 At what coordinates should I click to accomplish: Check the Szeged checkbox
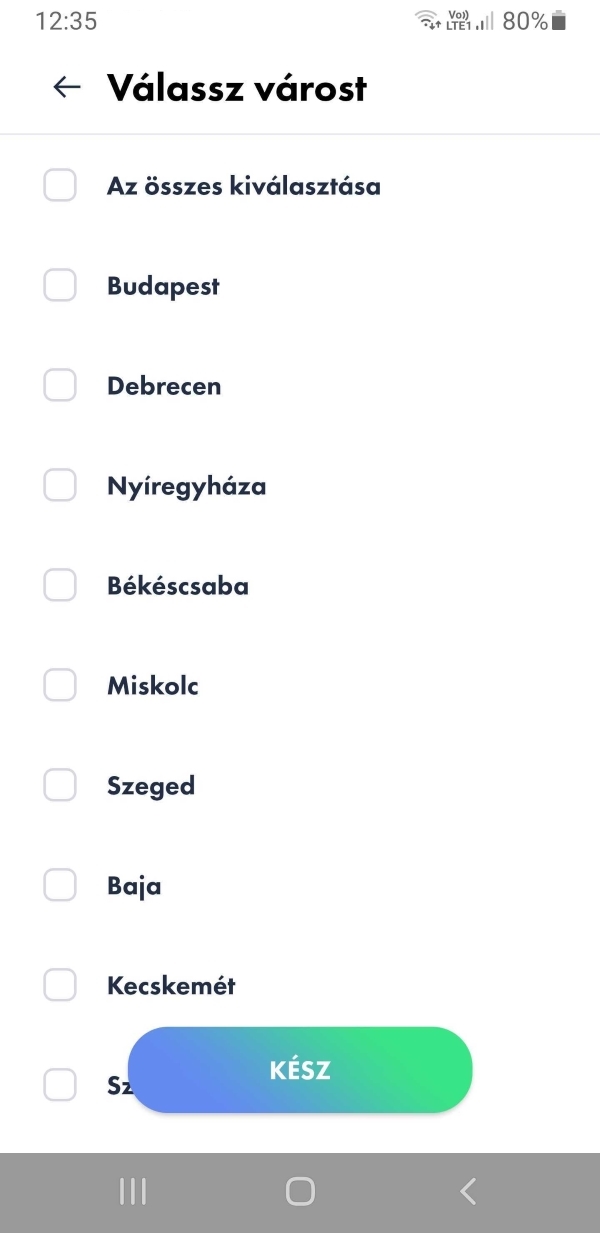click(60, 786)
